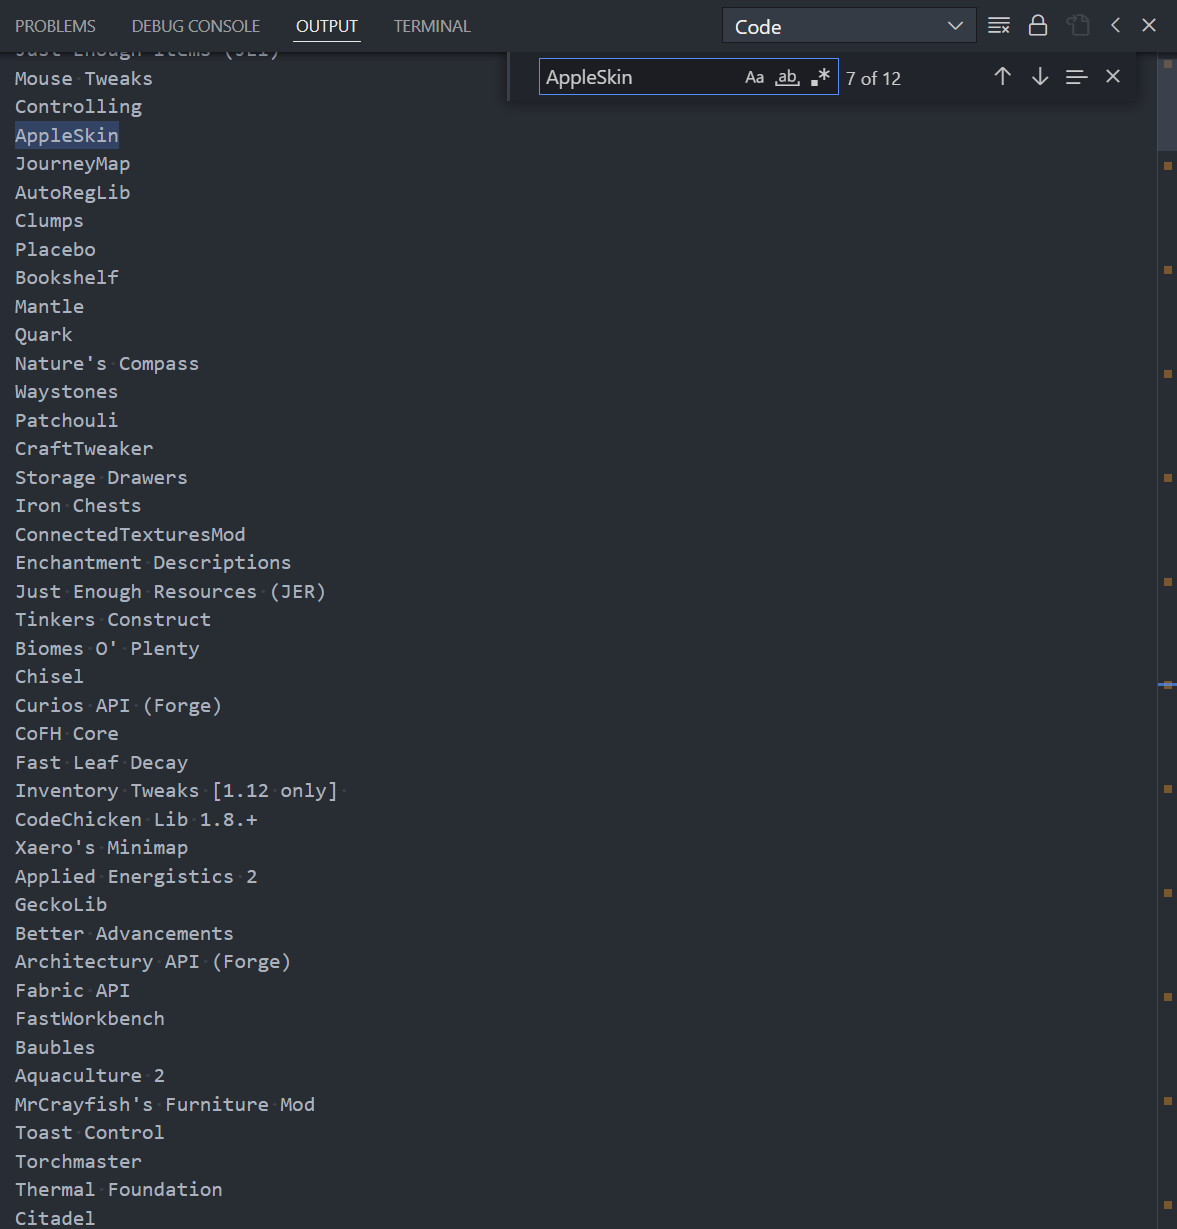The image size is (1177, 1229).
Task: Click the Bookshelf line
Action: (x=67, y=278)
